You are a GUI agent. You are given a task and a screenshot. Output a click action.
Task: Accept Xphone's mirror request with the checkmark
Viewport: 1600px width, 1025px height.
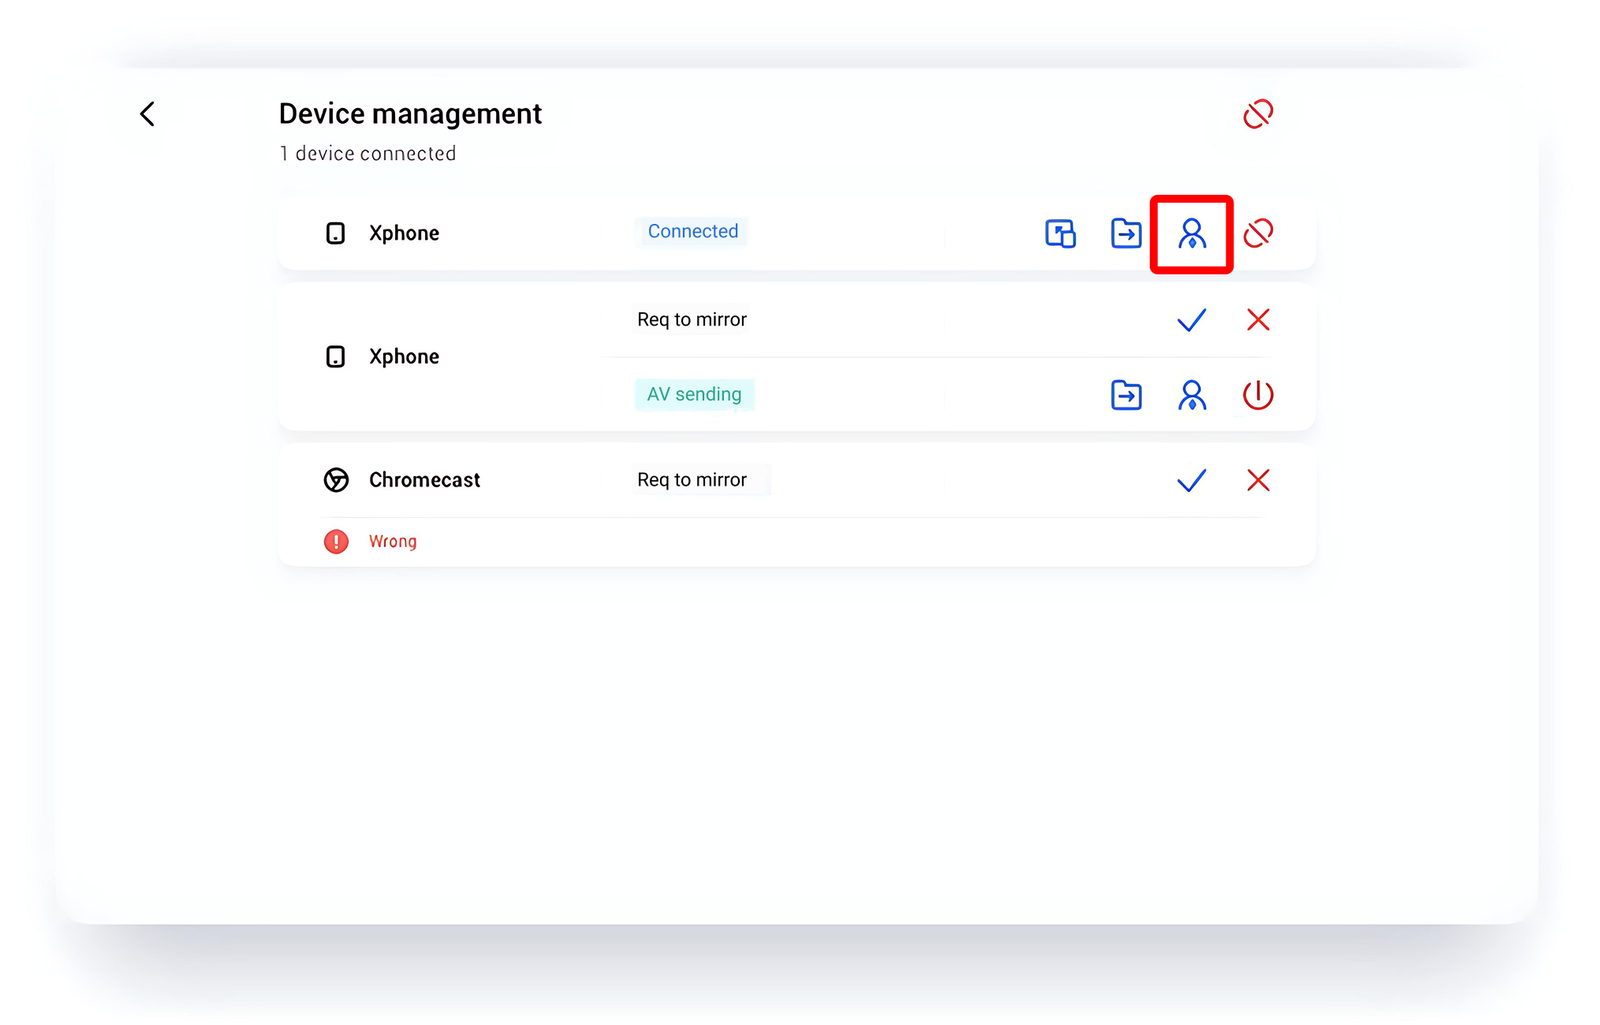[1191, 320]
